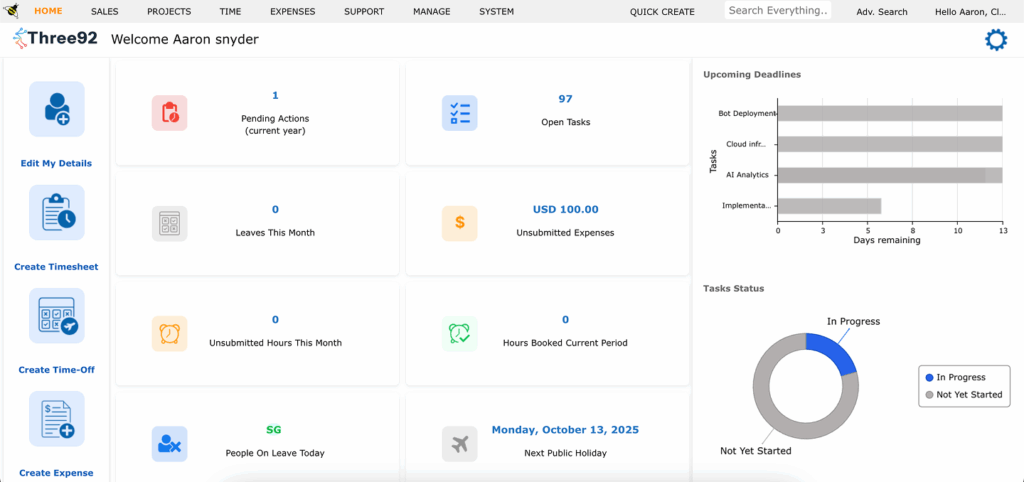This screenshot has height=482, width=1024.
Task: Toggle In Progress legend entry
Action: click(961, 378)
